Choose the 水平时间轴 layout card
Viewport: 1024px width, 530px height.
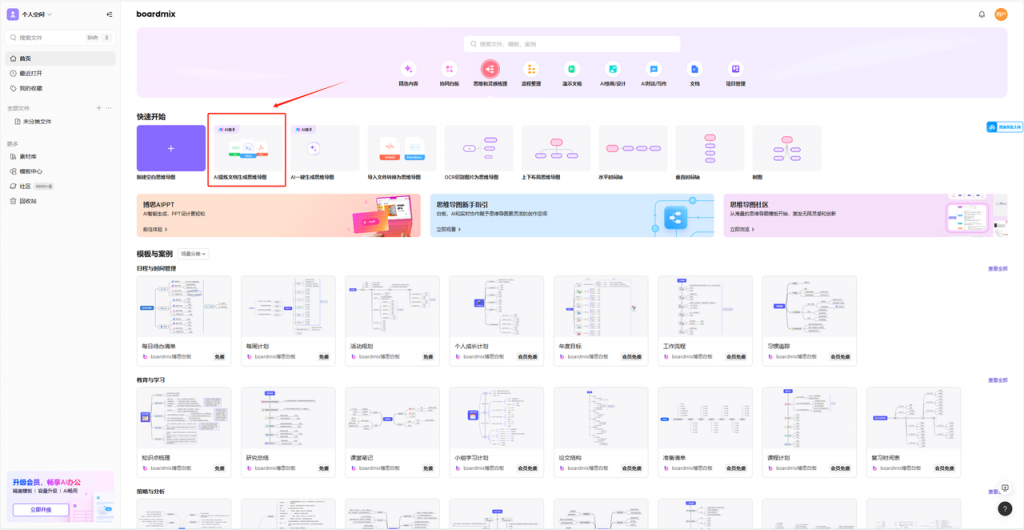(x=633, y=148)
